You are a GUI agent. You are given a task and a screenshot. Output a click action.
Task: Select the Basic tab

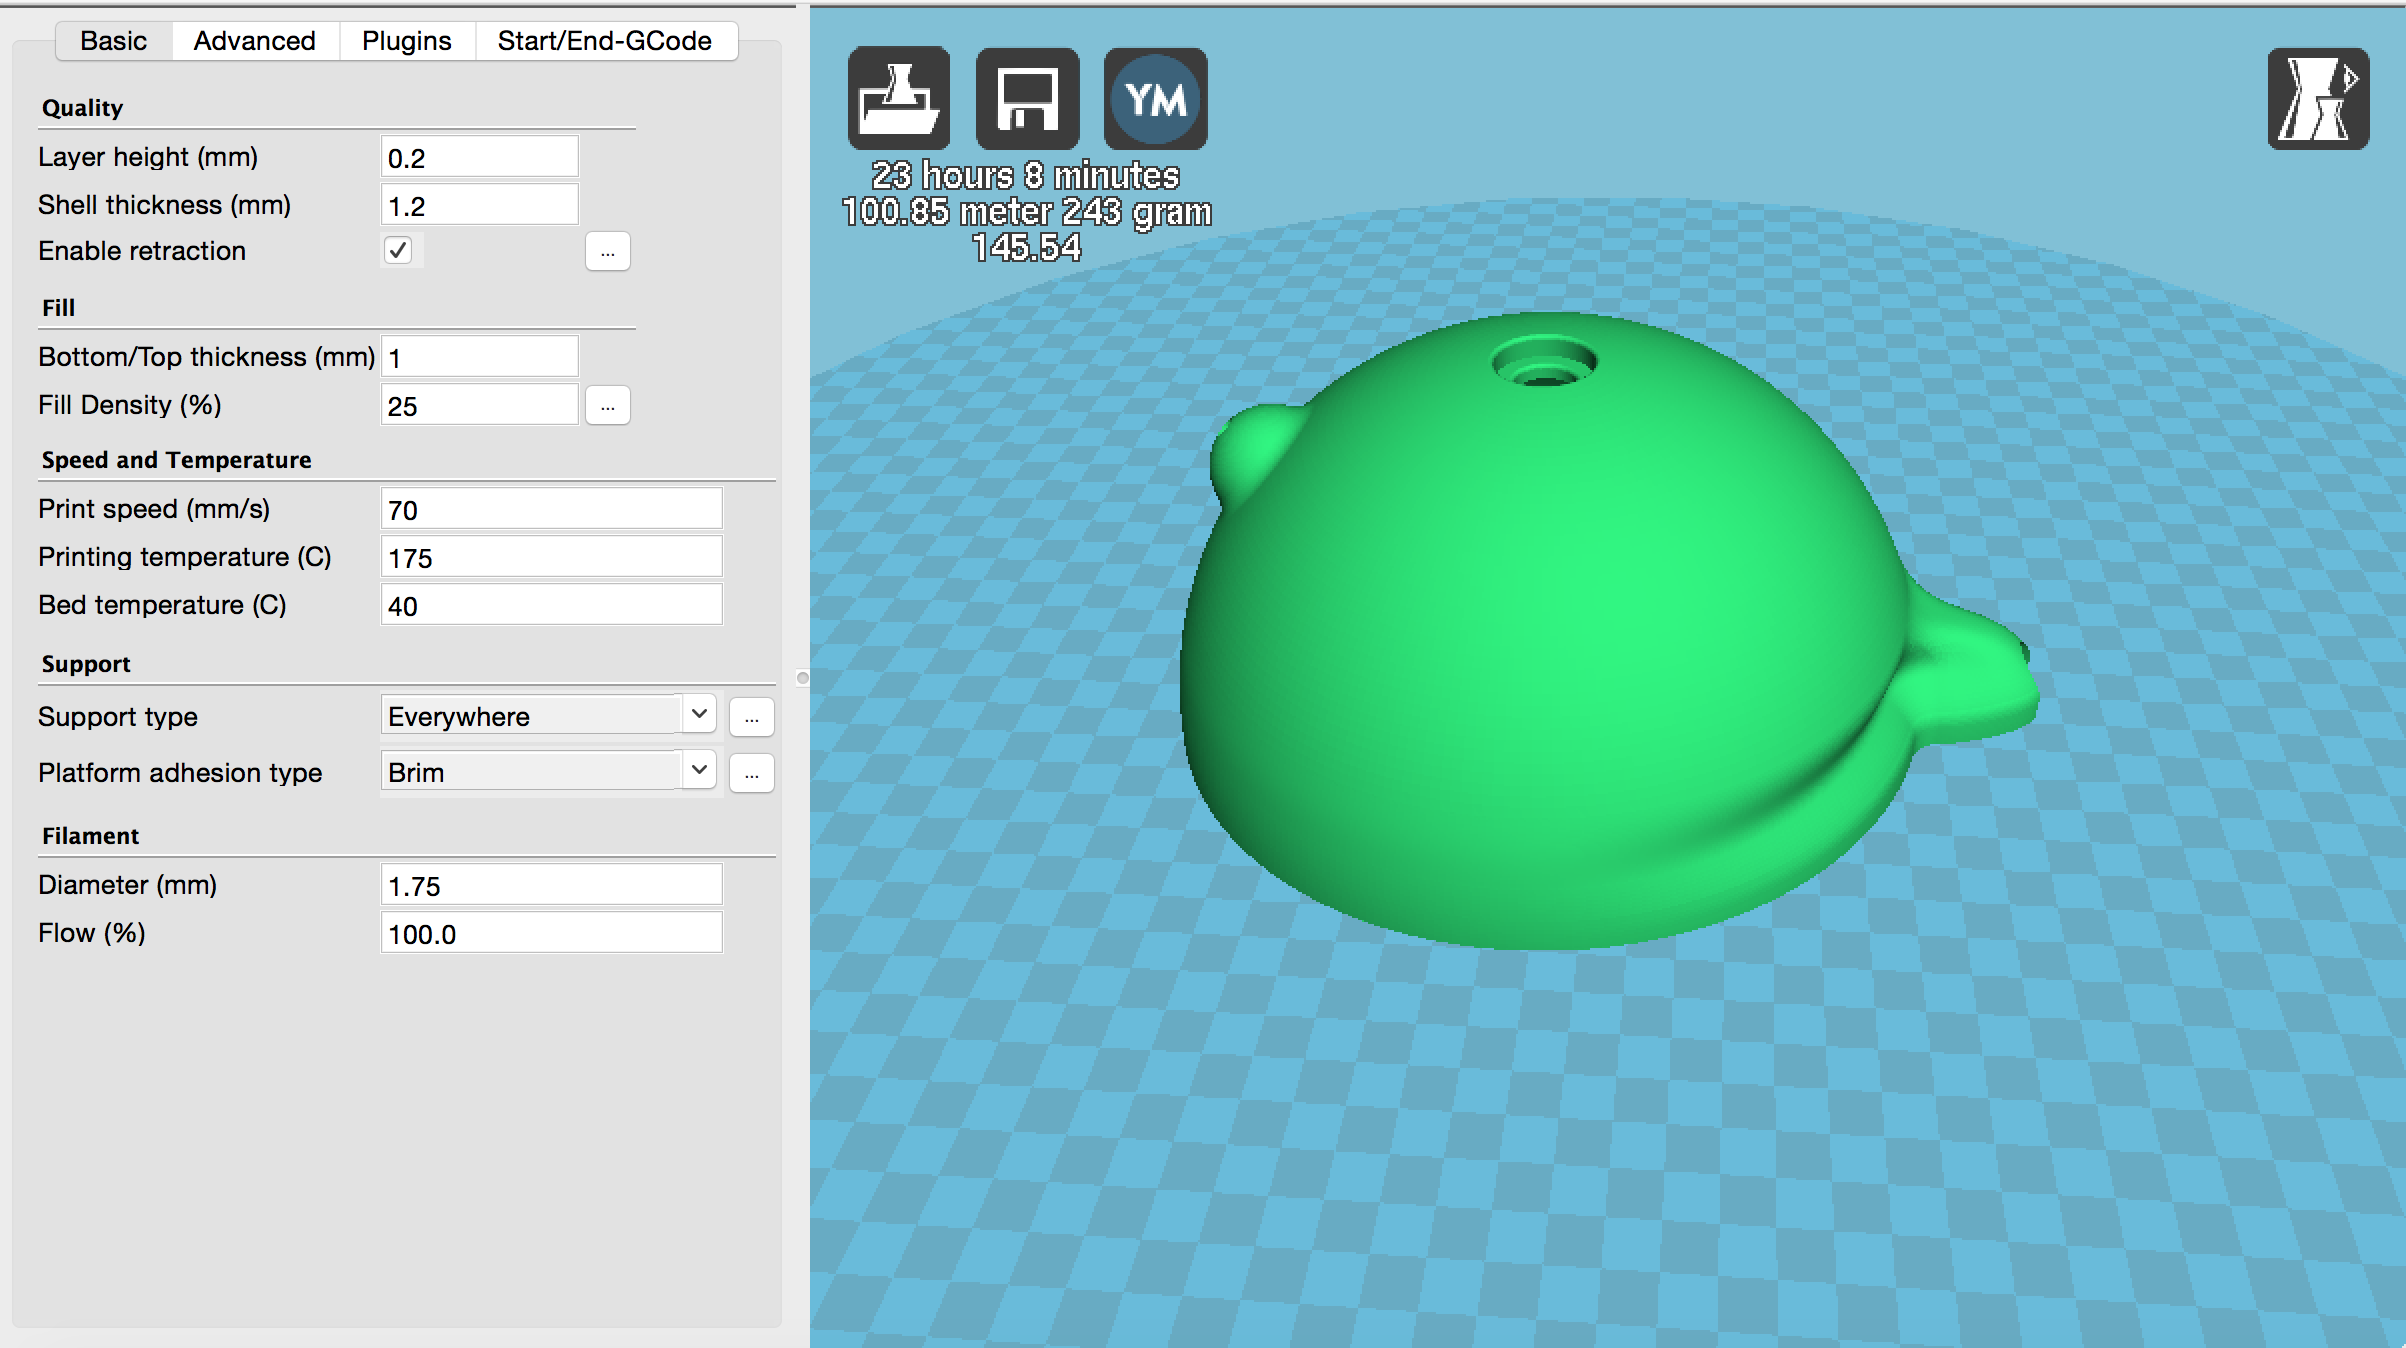[x=113, y=41]
